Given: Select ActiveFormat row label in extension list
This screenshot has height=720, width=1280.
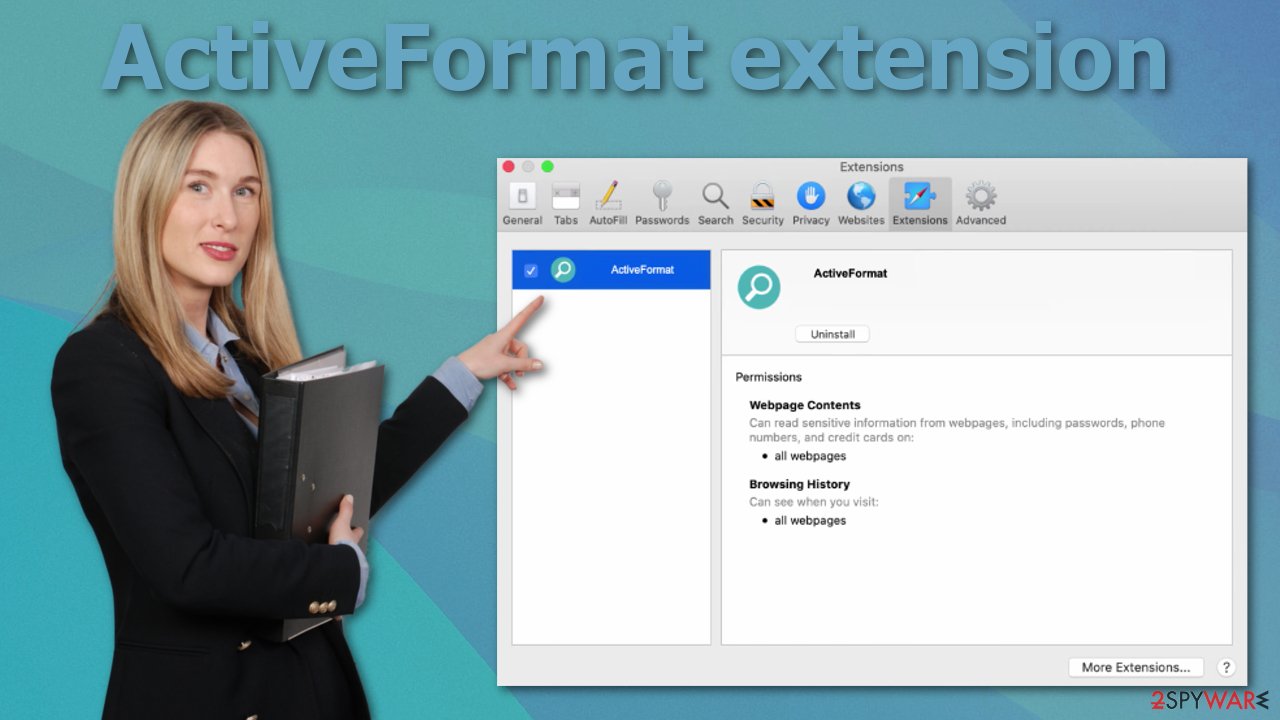Looking at the screenshot, I should click(x=642, y=270).
